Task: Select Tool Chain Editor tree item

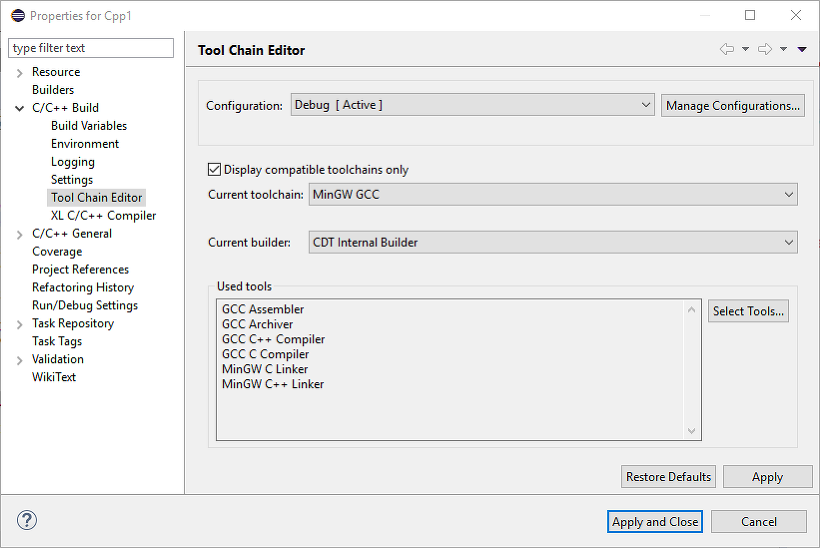Action: click(96, 198)
